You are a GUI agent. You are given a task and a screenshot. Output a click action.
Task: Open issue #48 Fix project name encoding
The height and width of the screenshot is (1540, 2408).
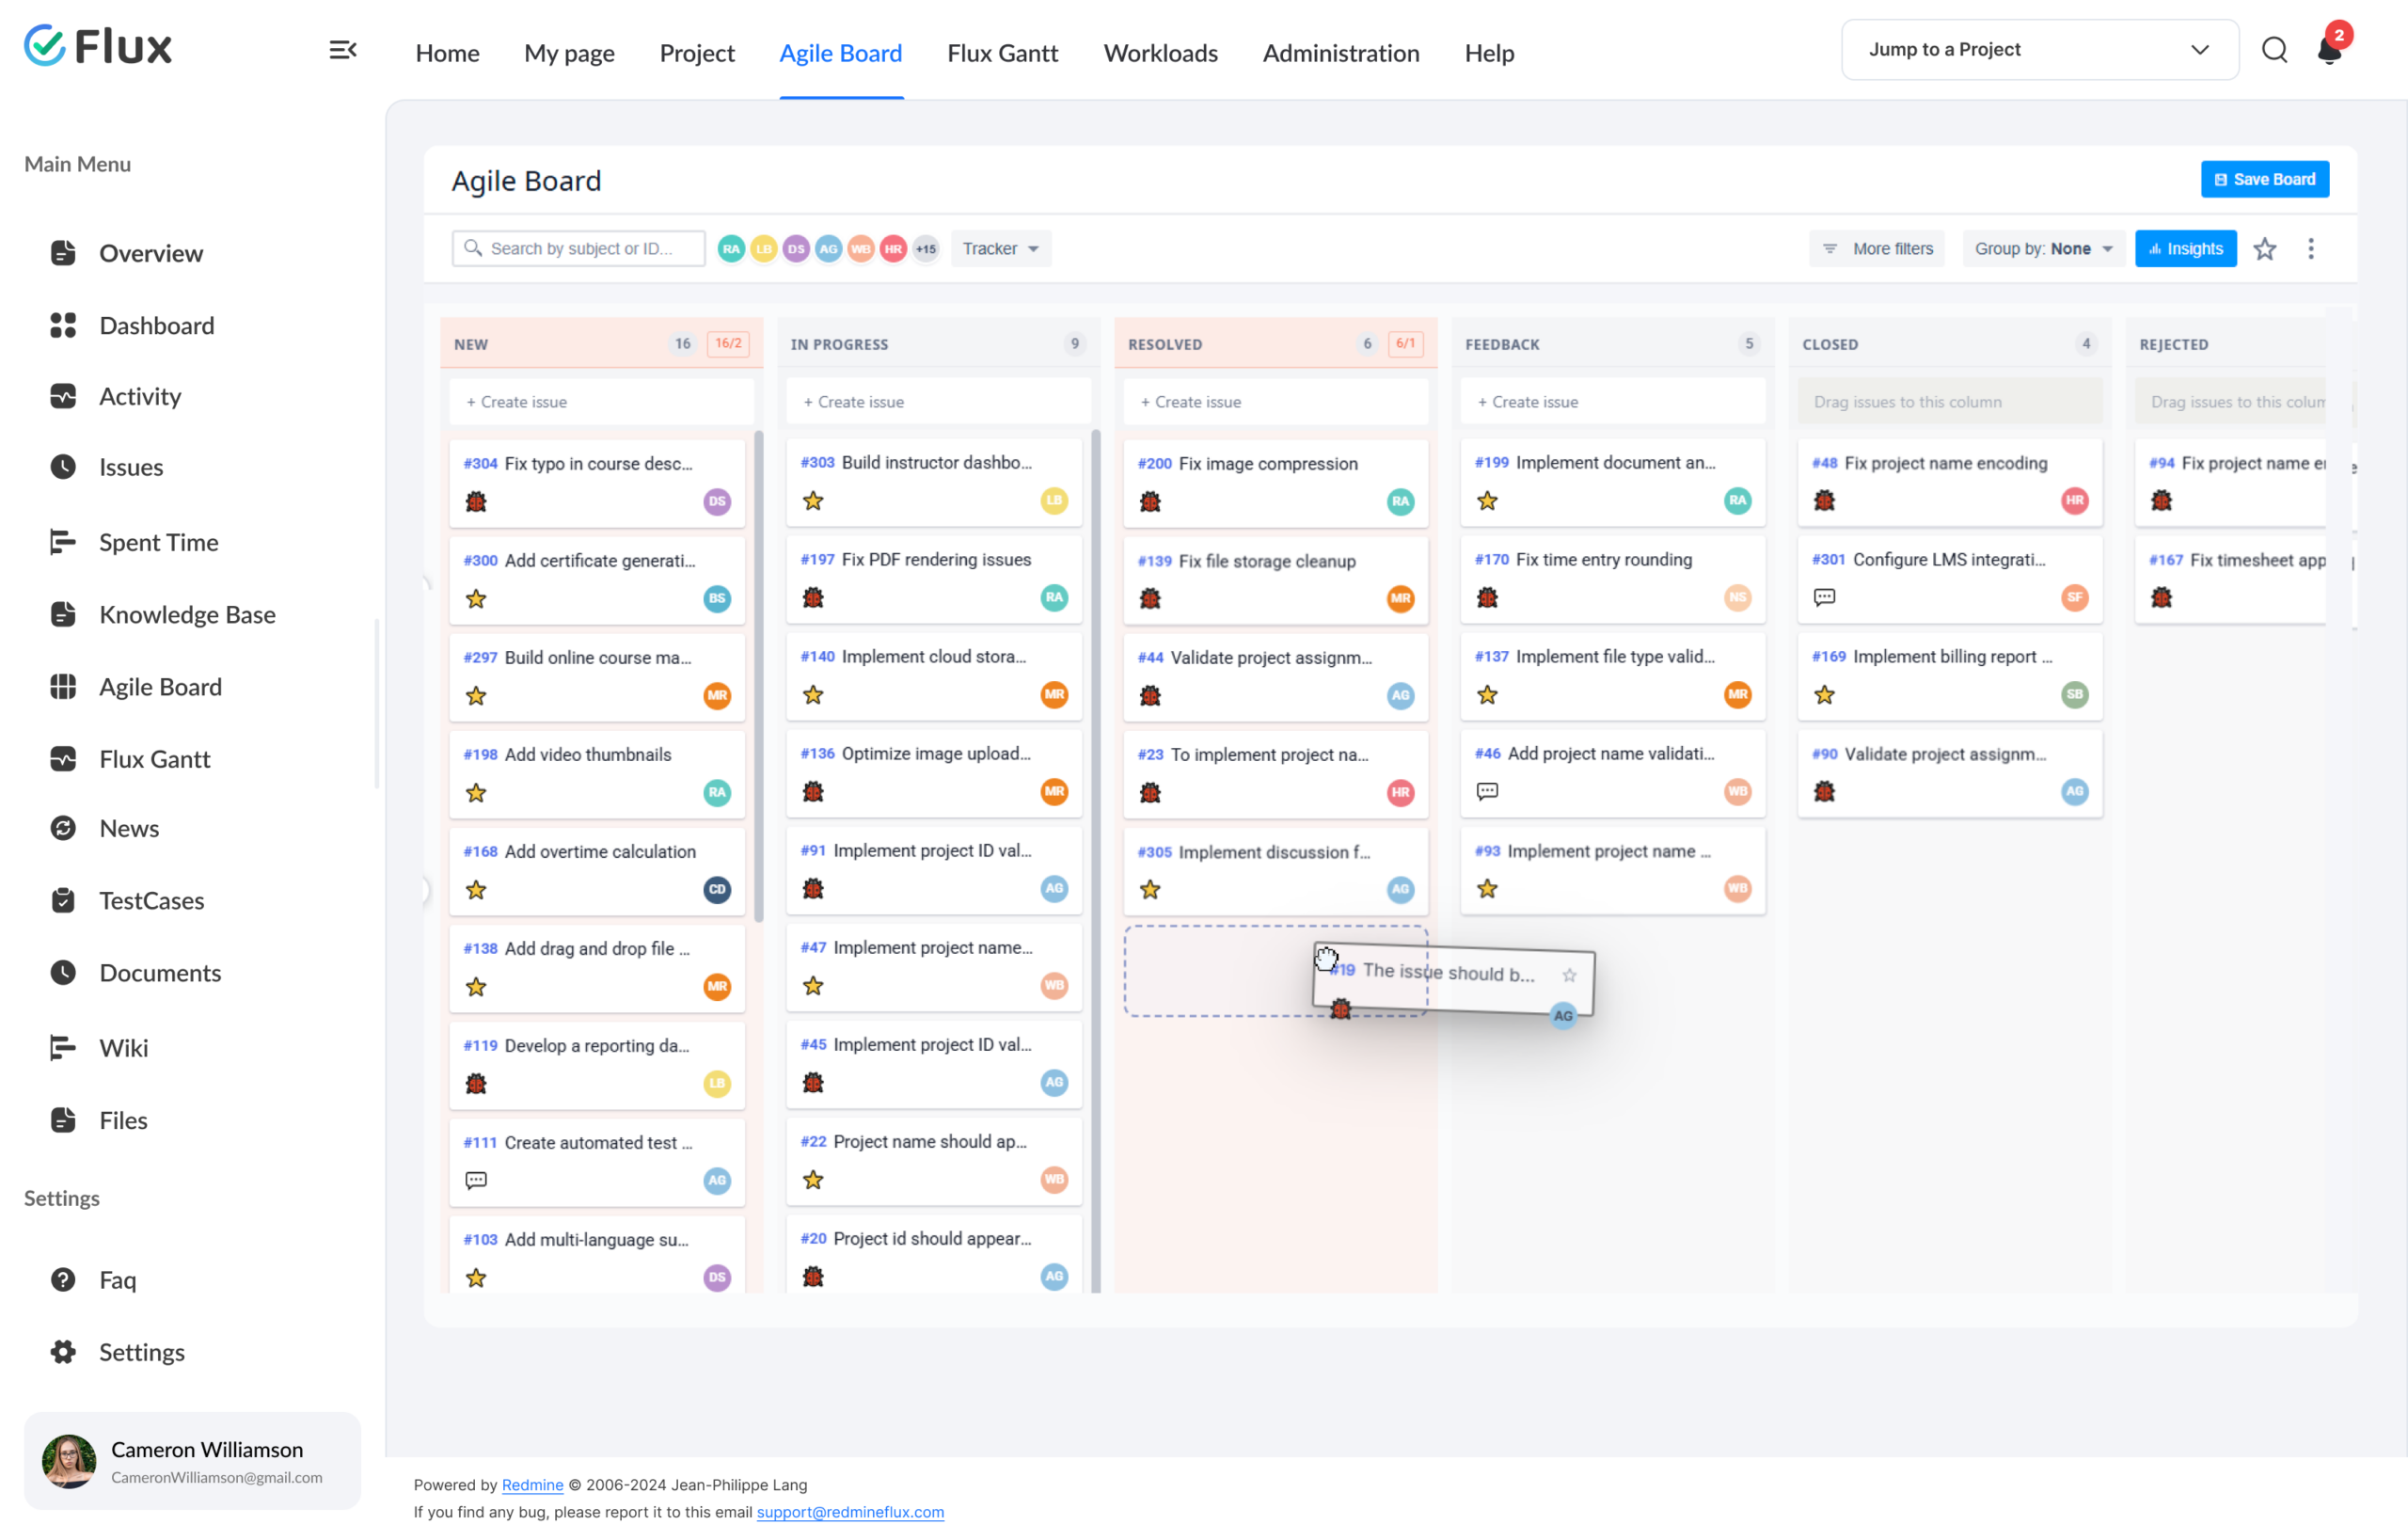pyautogui.click(x=1949, y=482)
